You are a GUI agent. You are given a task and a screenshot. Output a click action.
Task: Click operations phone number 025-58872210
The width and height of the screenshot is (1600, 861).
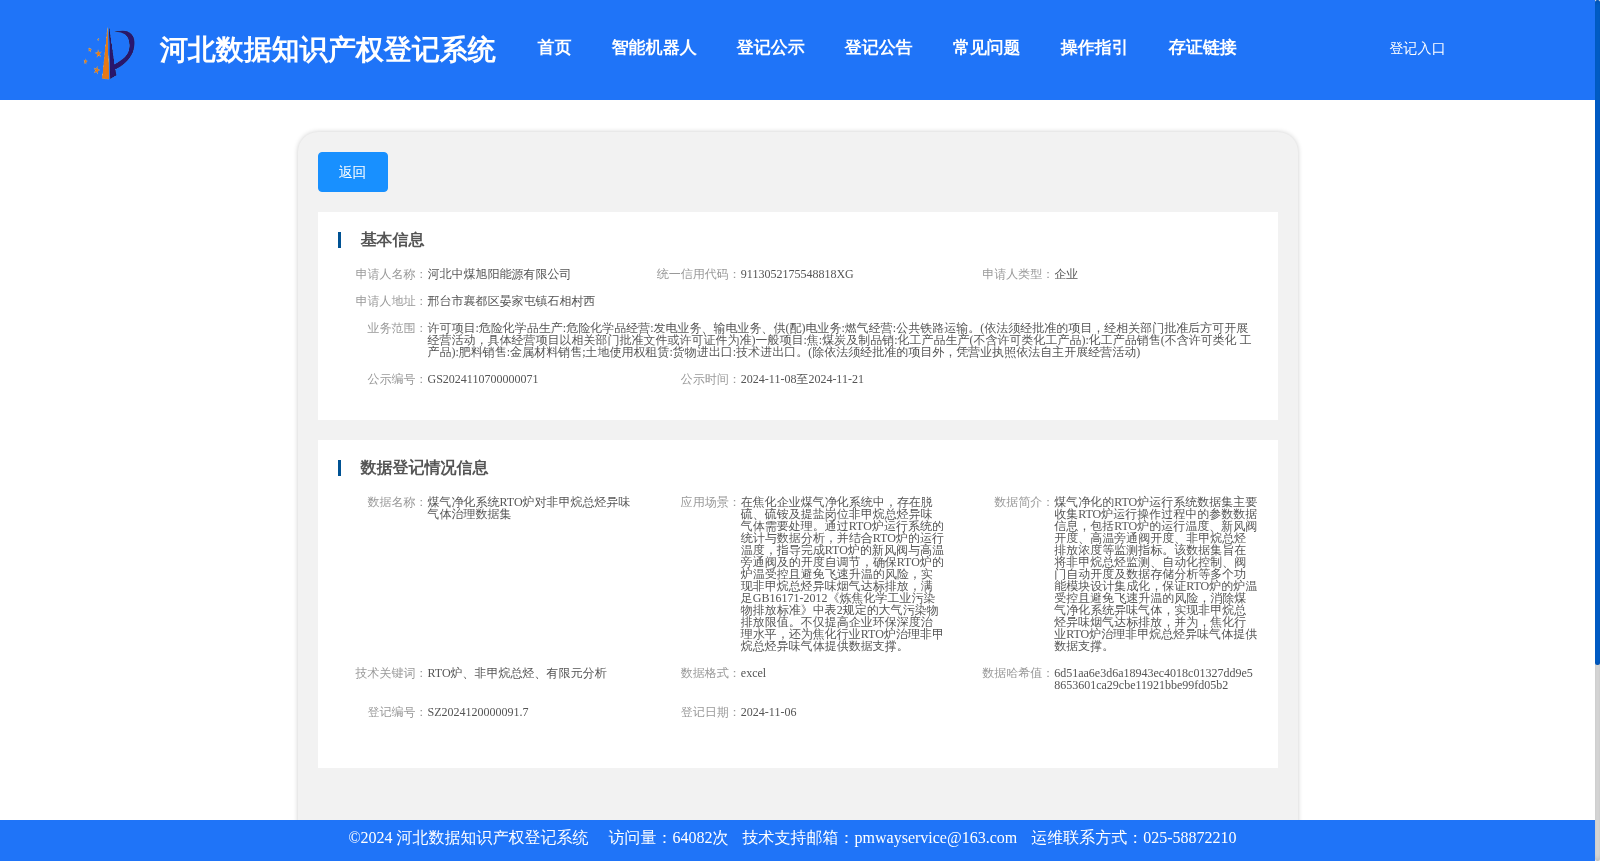coord(1189,838)
